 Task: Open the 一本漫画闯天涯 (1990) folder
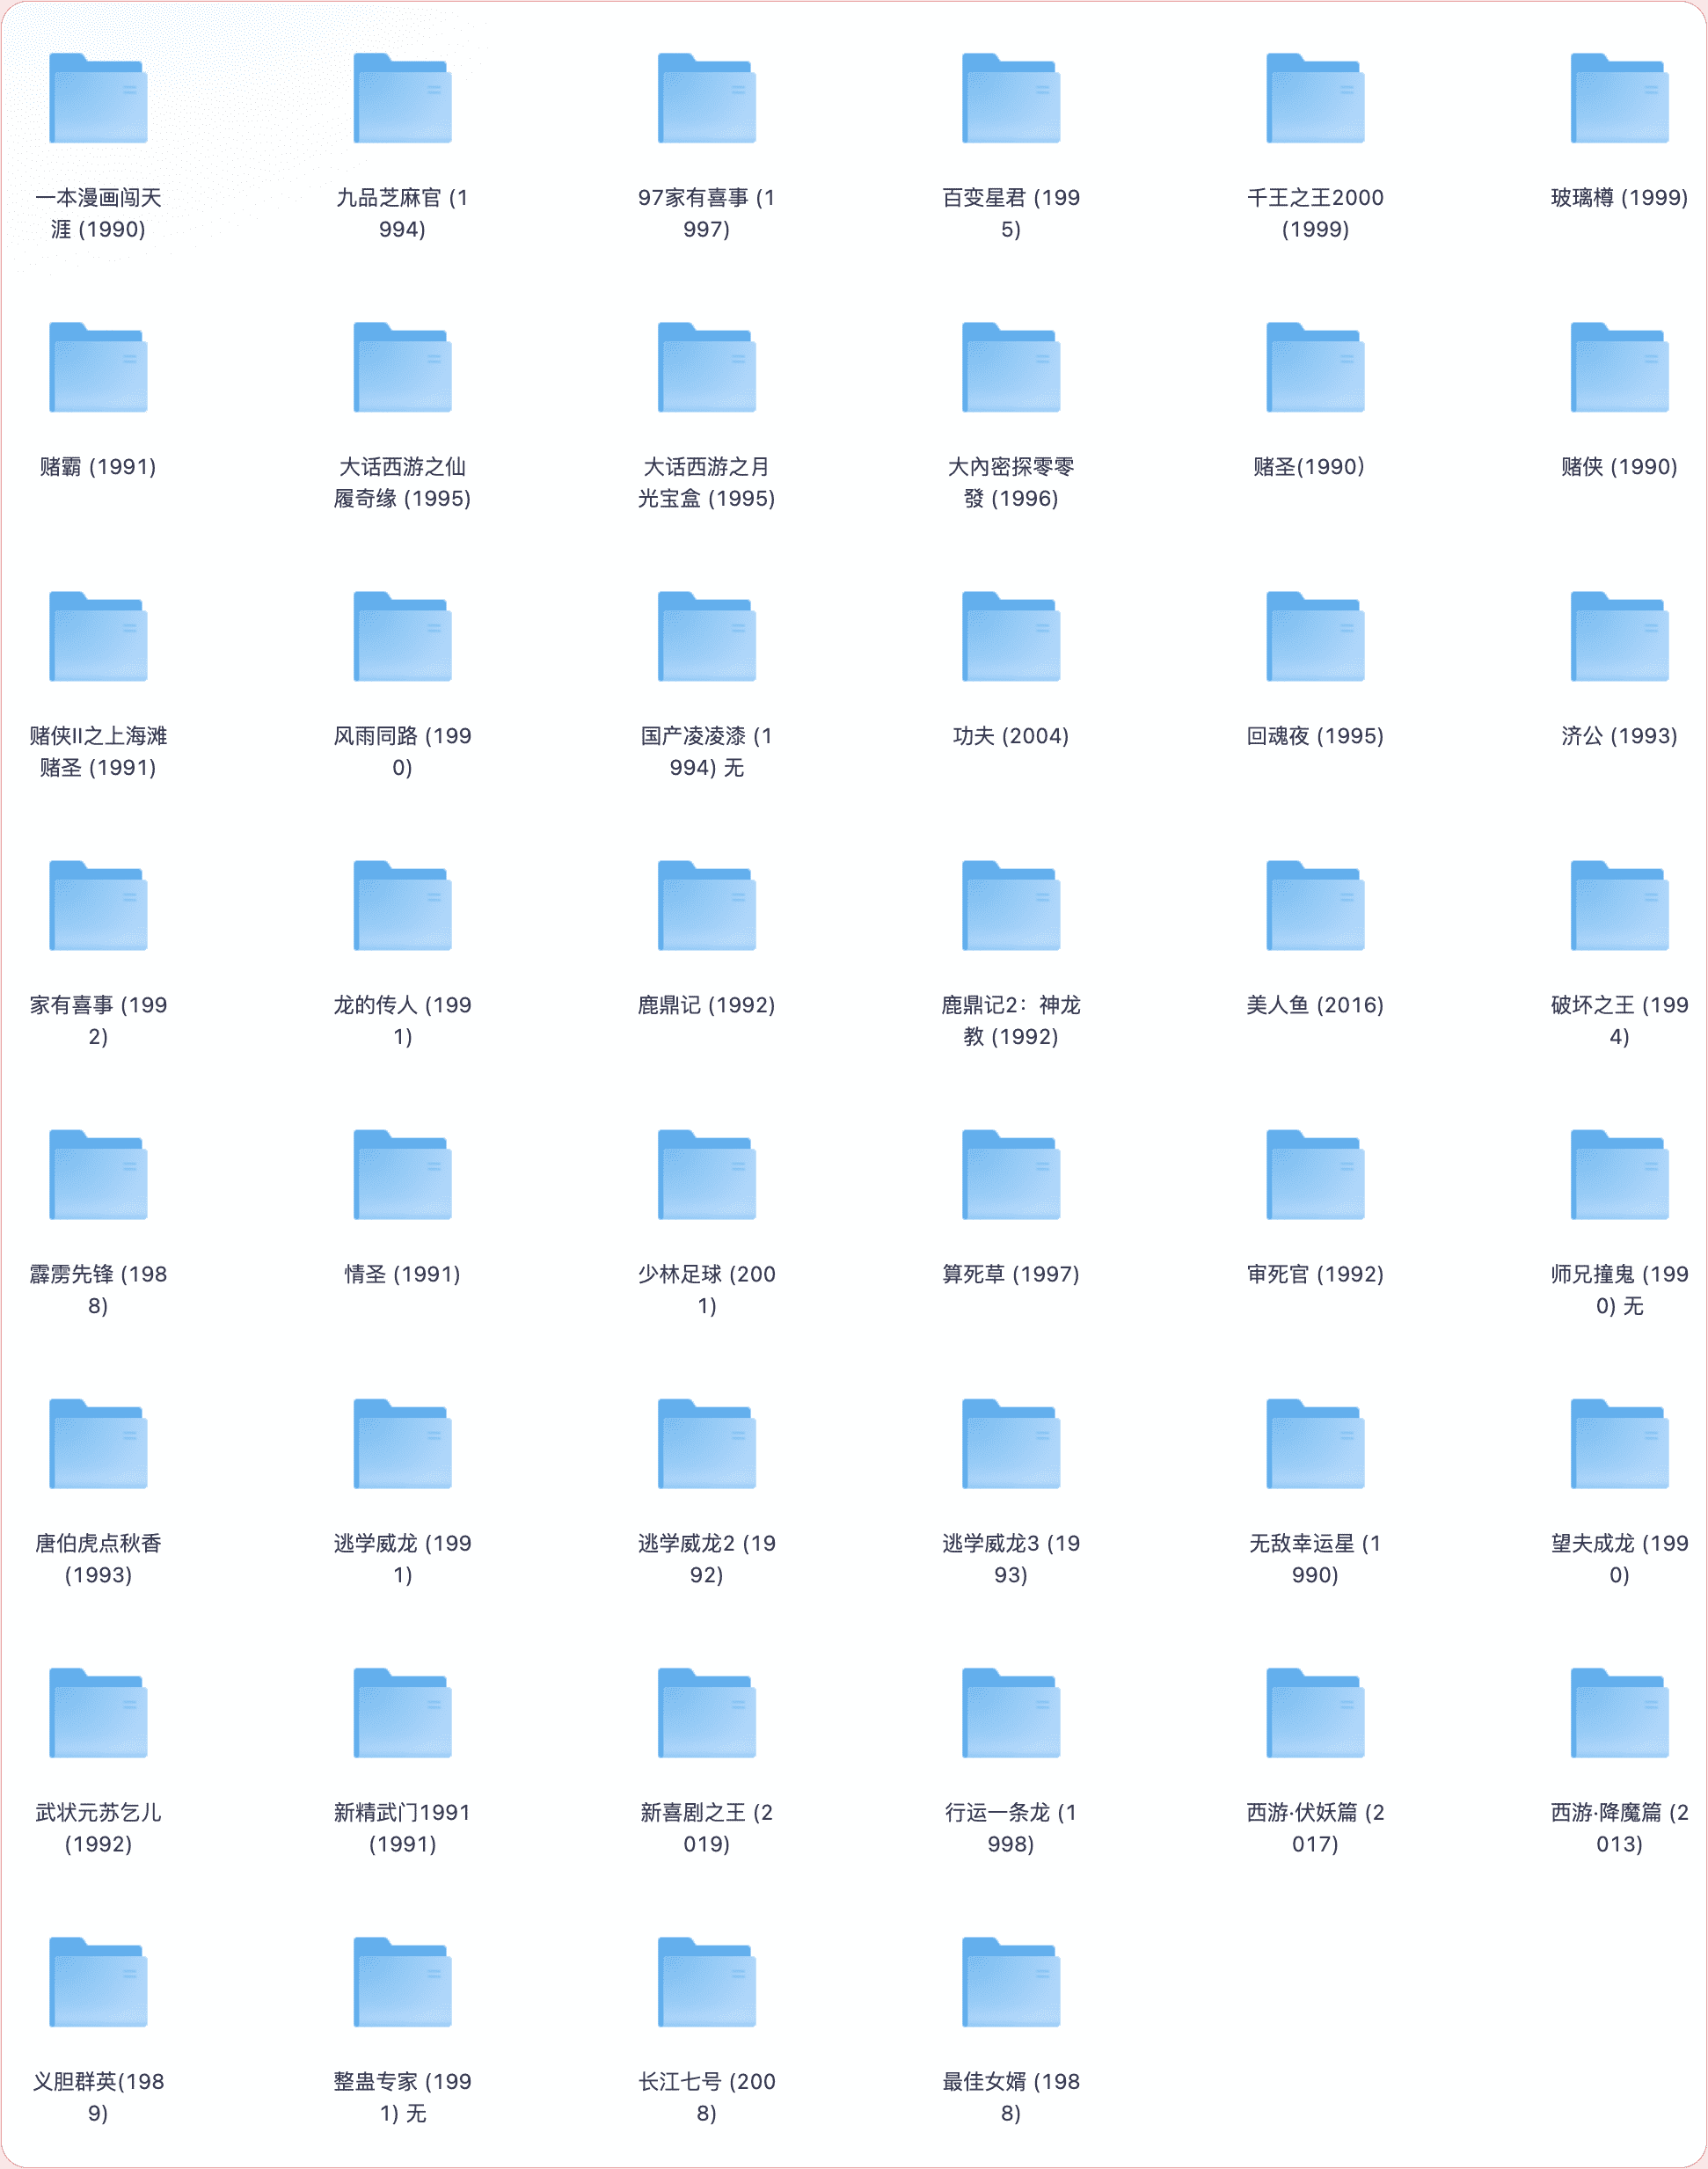(x=98, y=98)
